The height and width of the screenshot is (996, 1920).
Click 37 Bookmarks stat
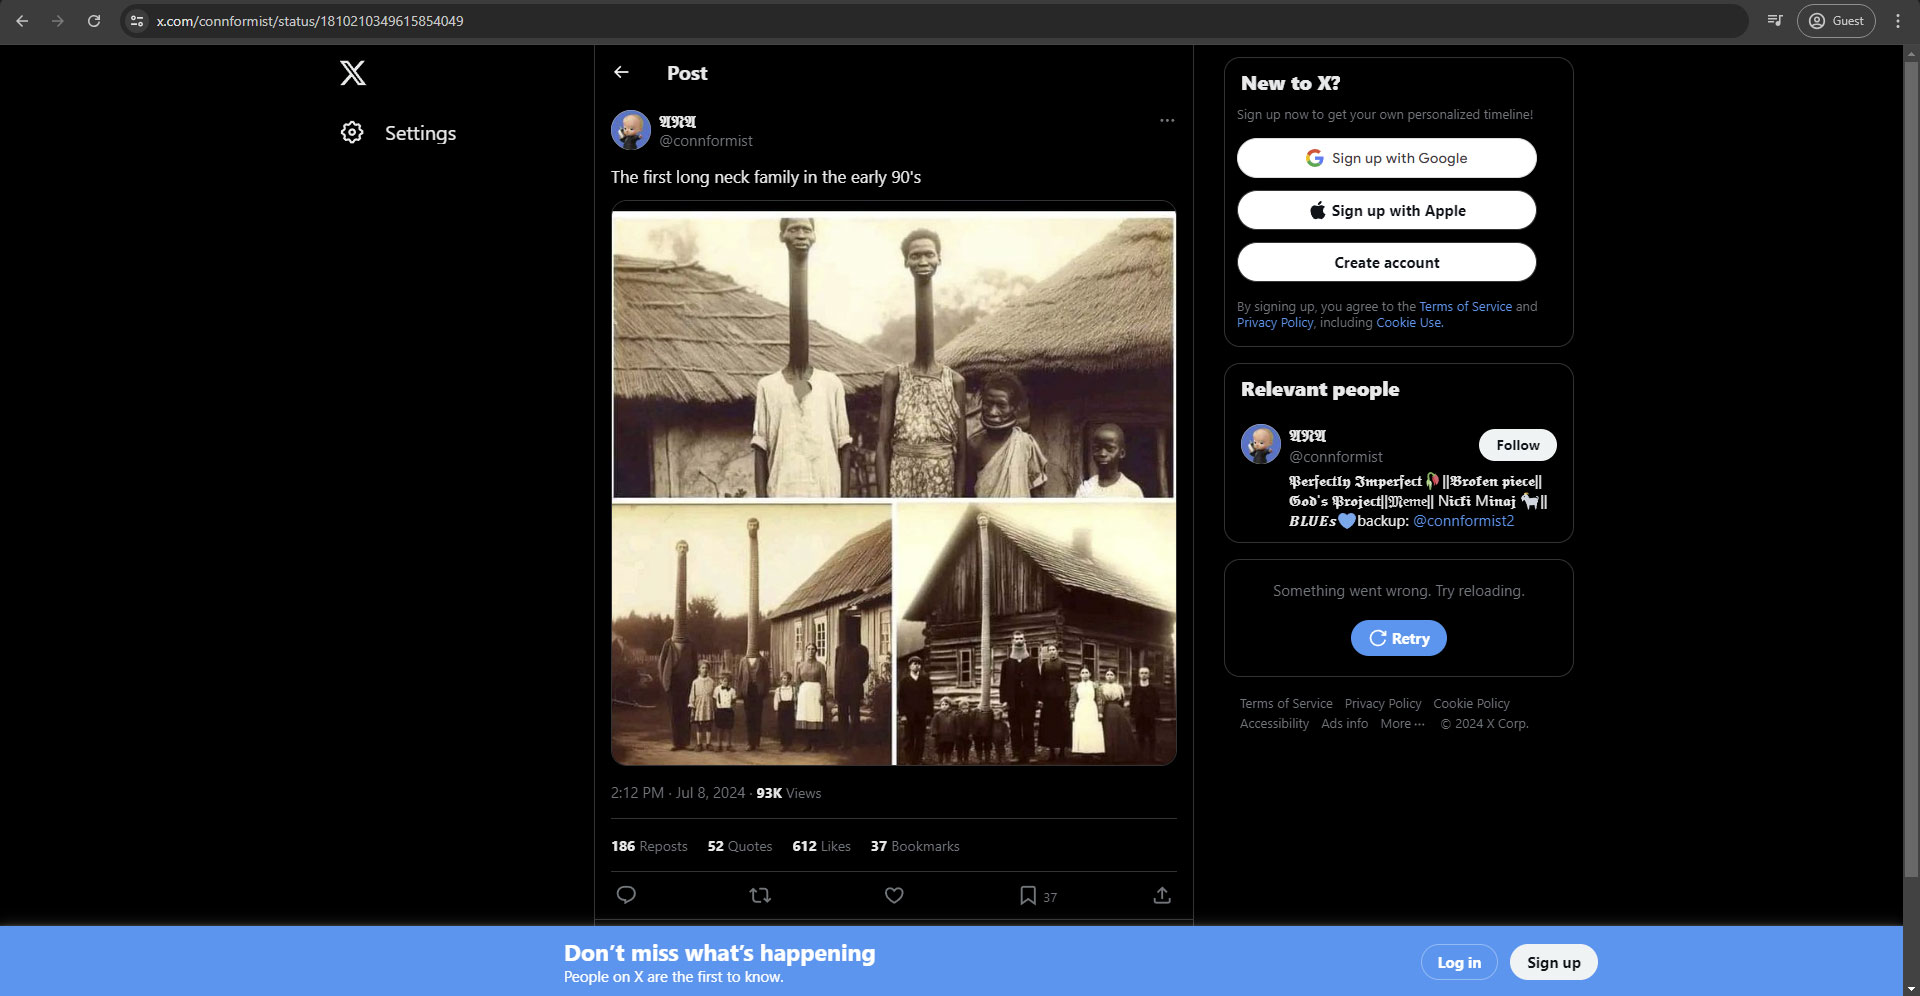915,846
